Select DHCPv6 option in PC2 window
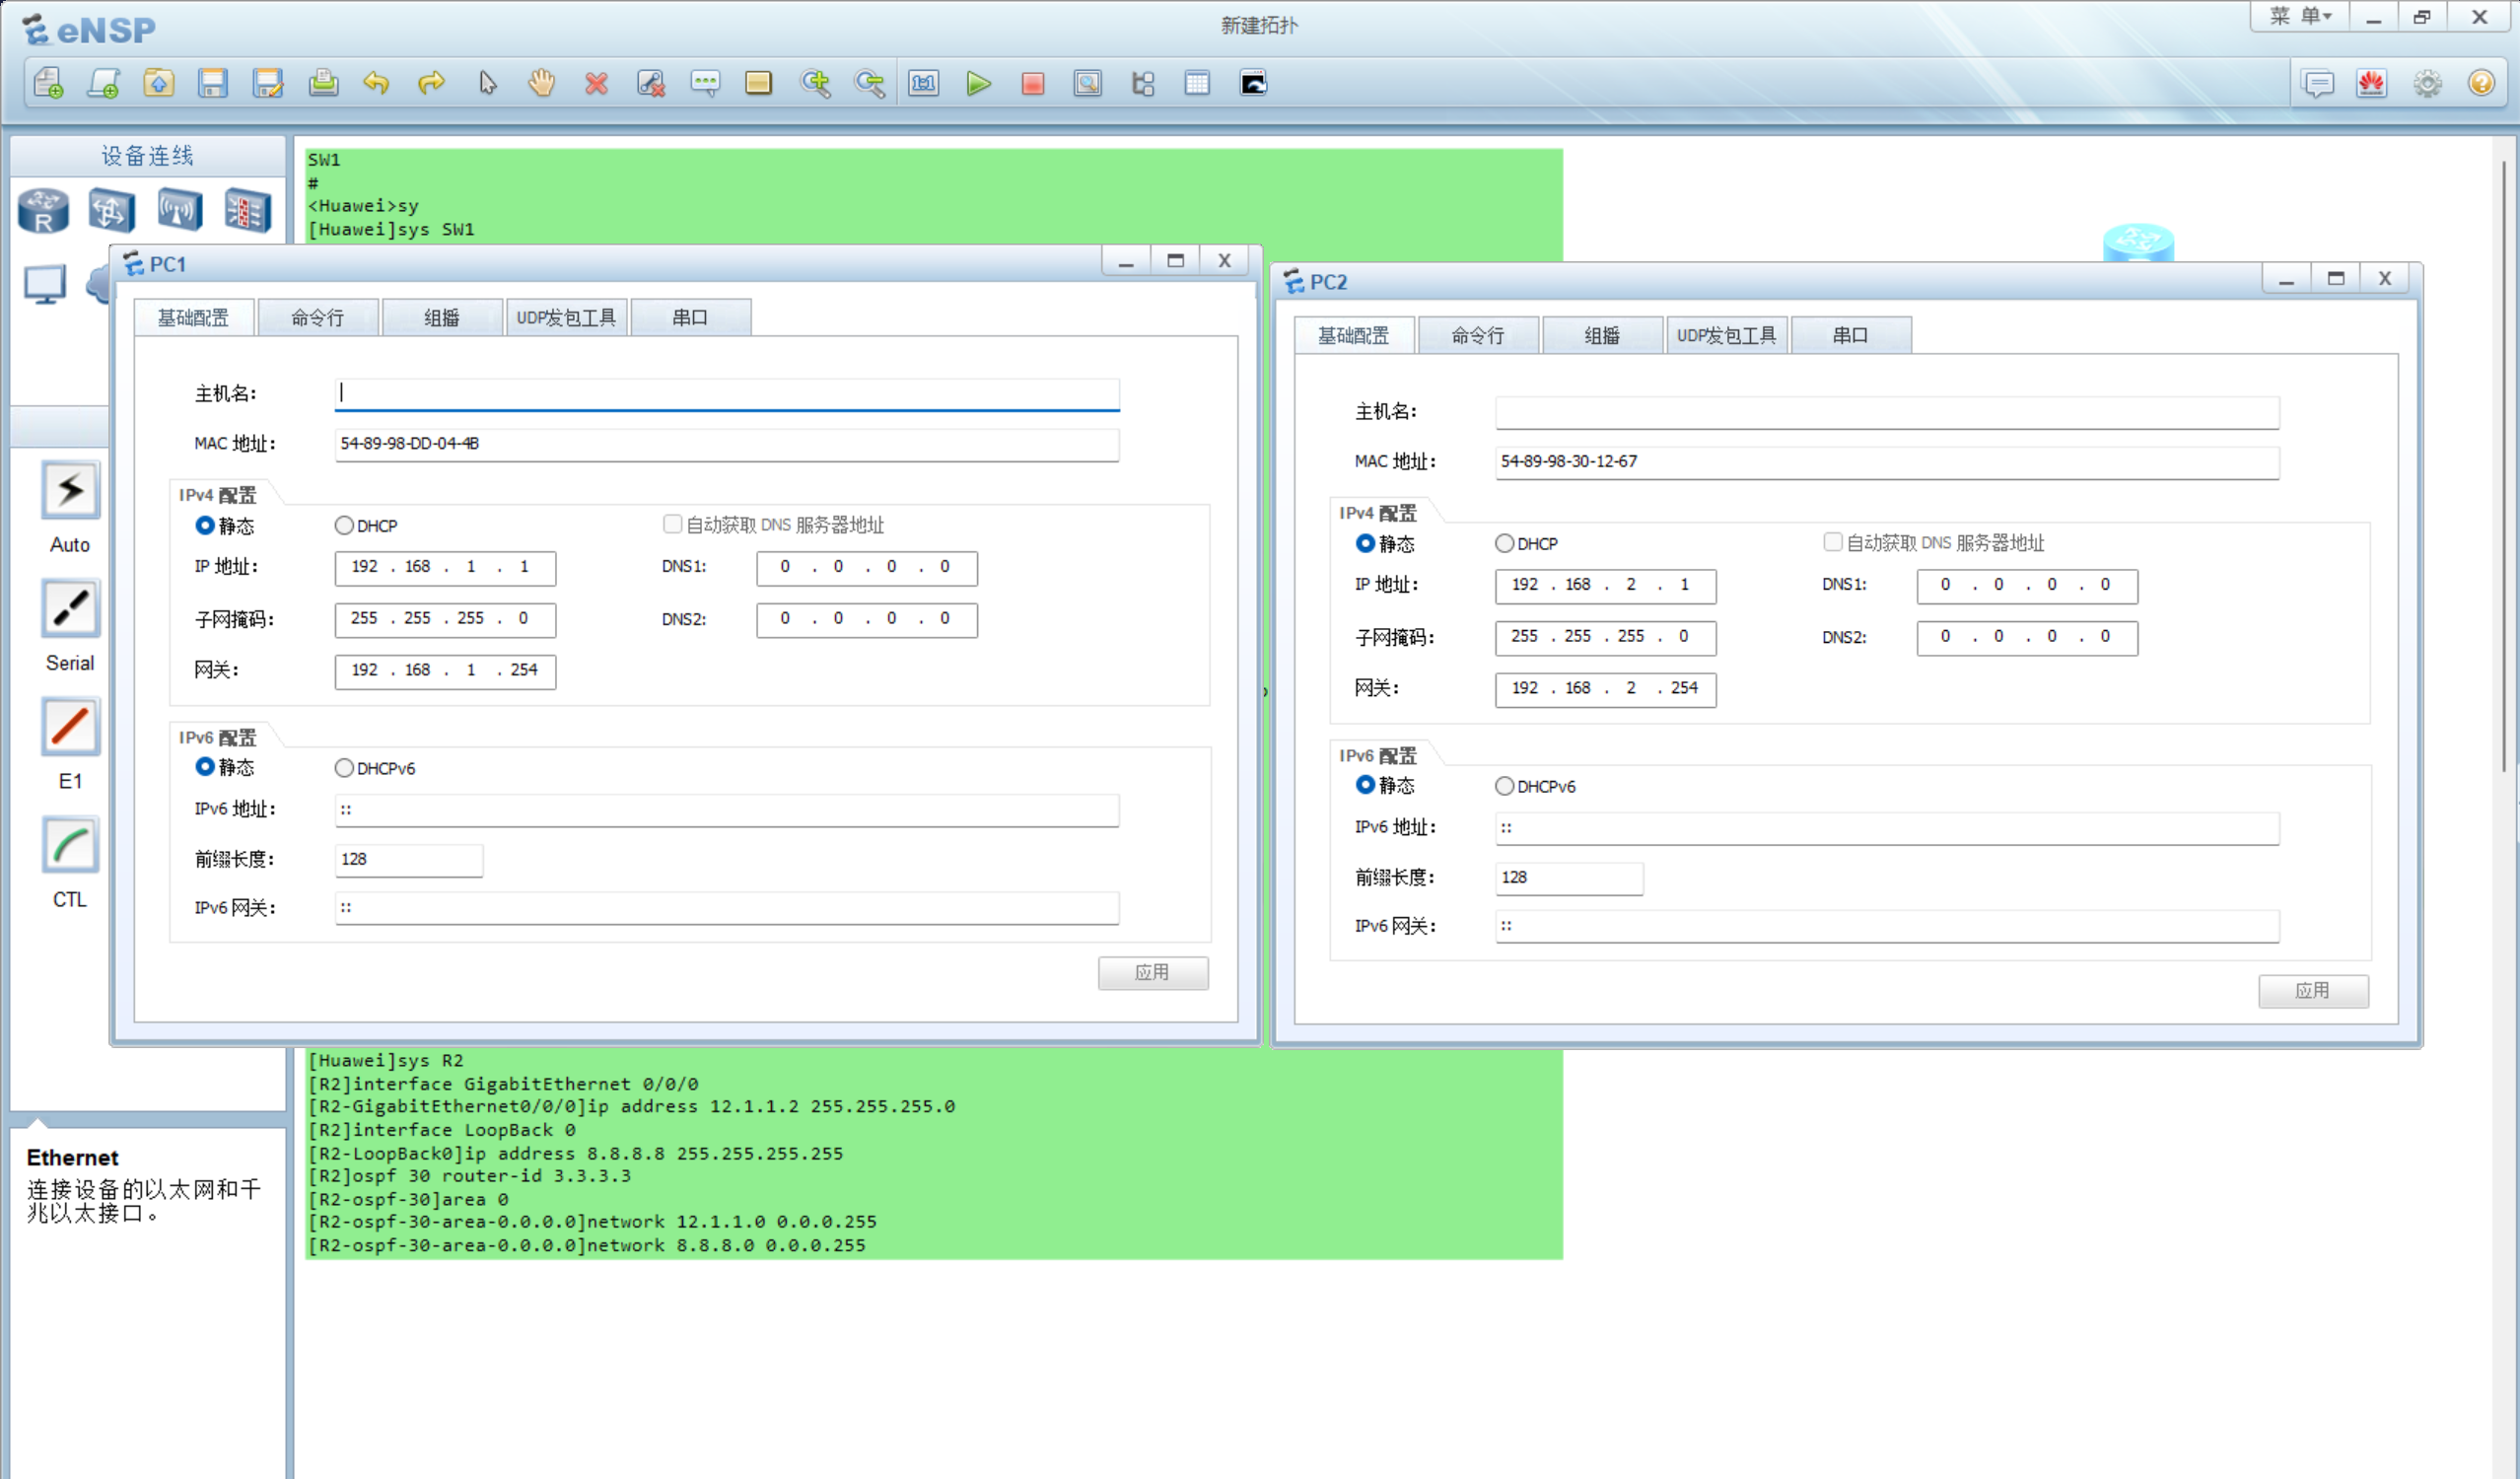Viewport: 2520px width, 1479px height. pos(1505,786)
